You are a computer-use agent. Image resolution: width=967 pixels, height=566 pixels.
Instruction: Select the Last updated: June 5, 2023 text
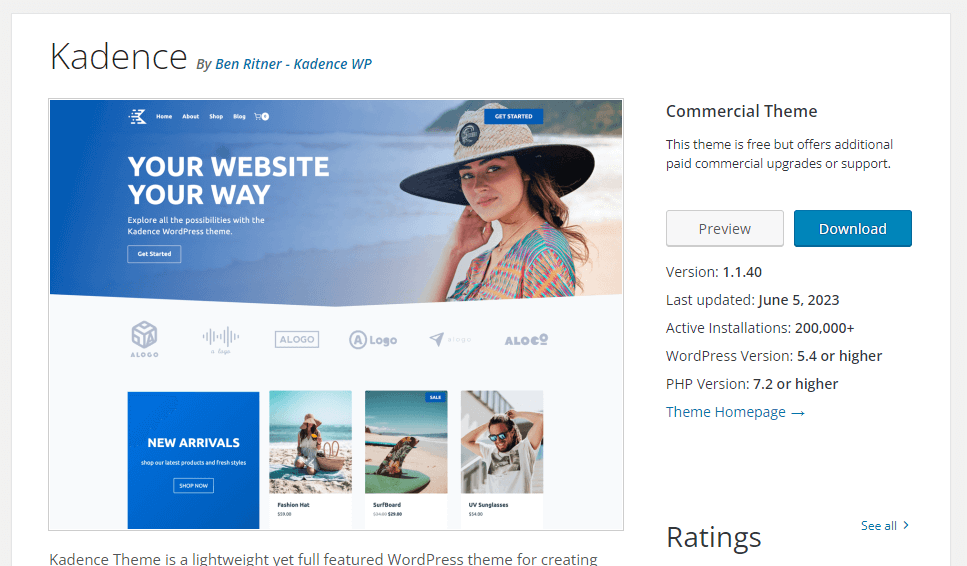tap(752, 300)
